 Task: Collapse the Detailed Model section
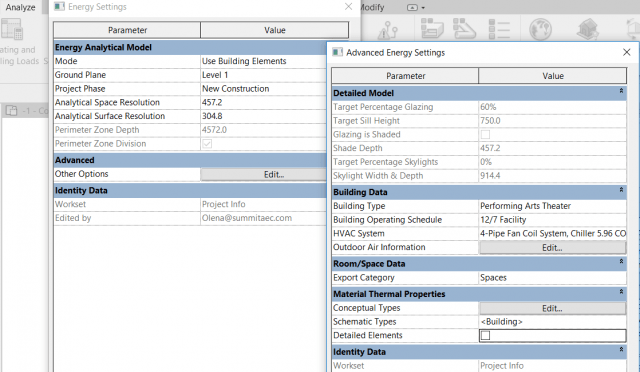(621, 91)
